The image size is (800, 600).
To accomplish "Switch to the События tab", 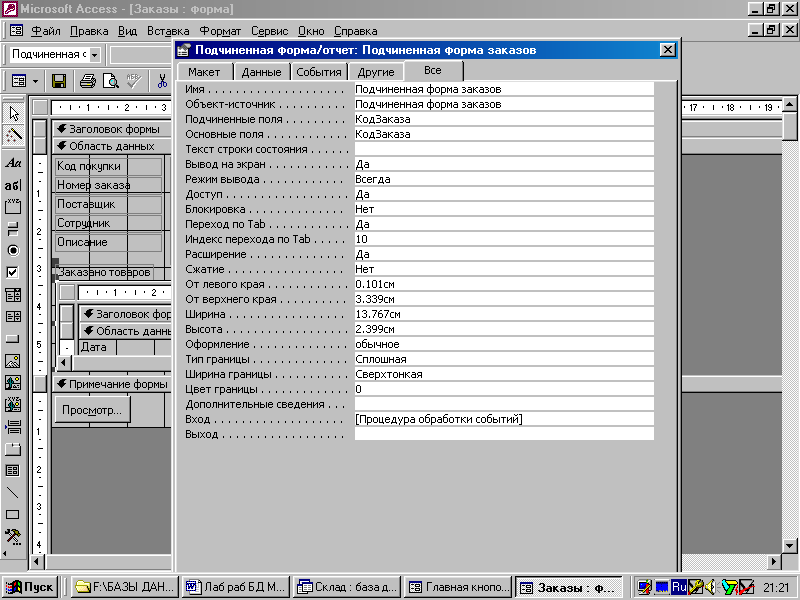I will 319,72.
